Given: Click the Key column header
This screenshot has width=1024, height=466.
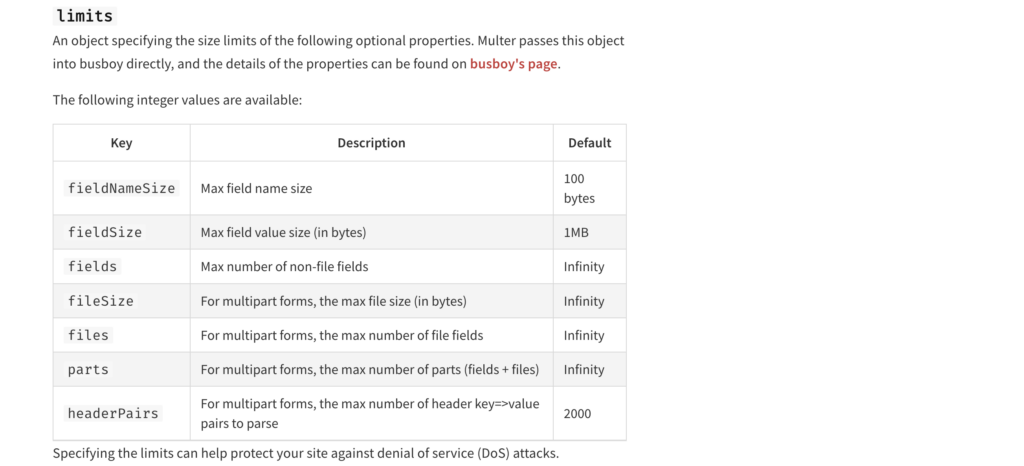Looking at the screenshot, I should tap(121, 143).
